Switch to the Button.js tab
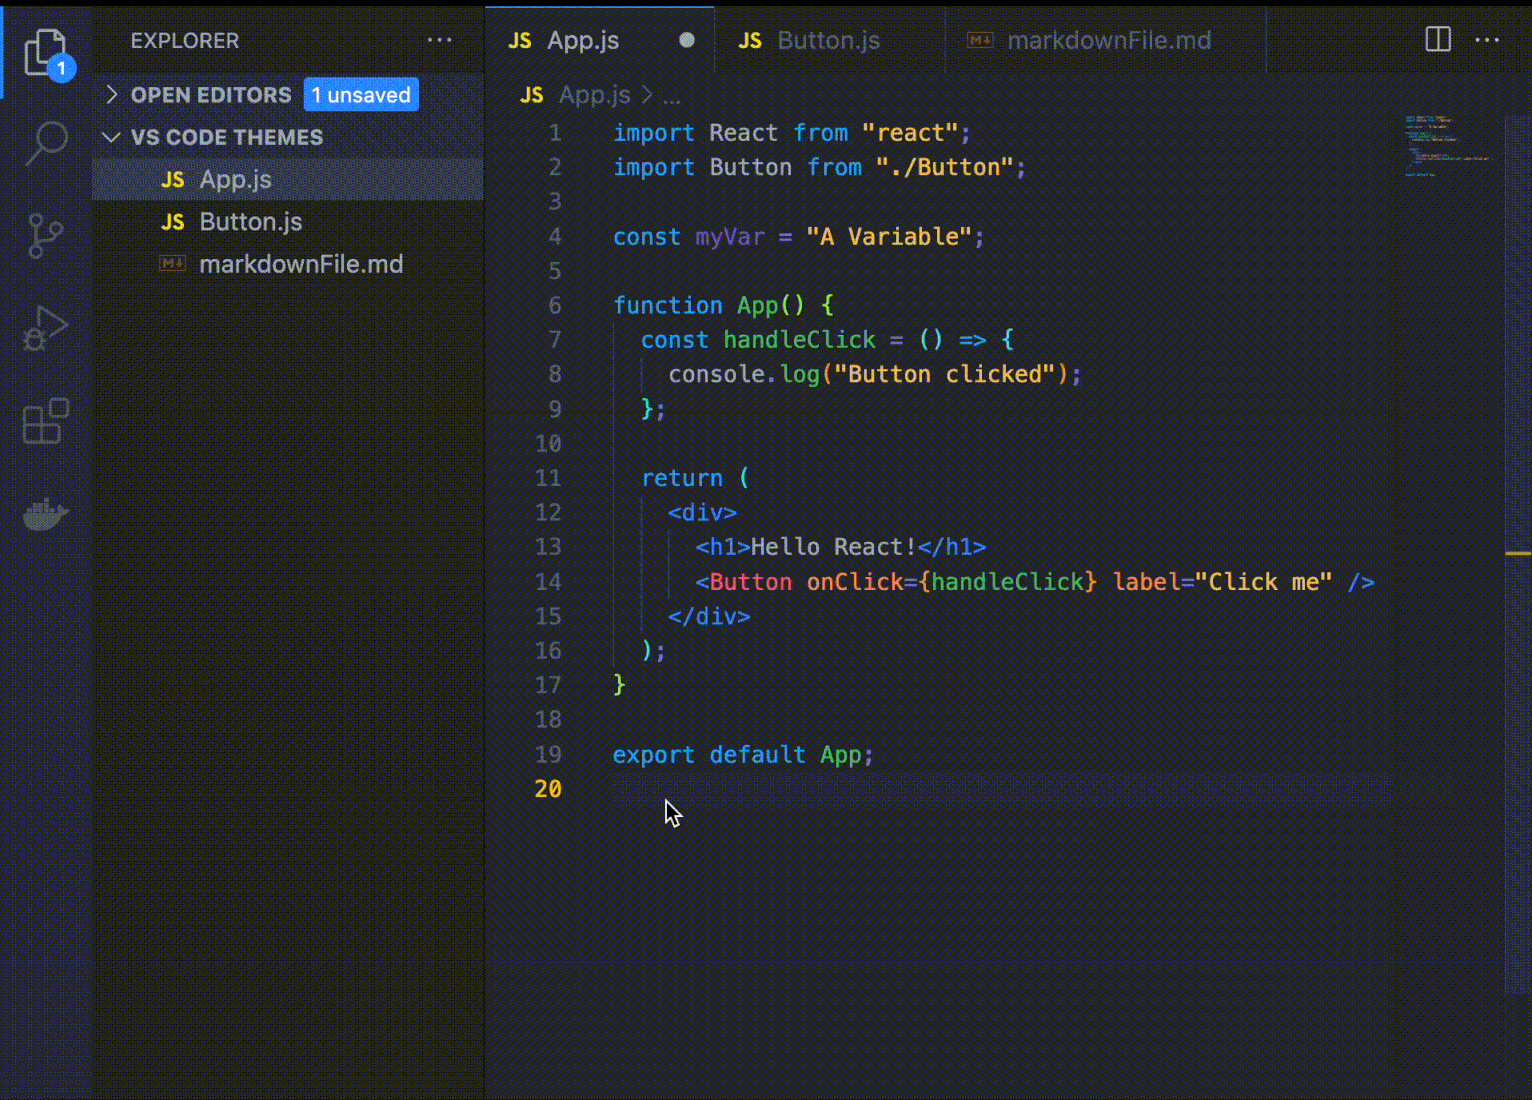 coord(827,40)
